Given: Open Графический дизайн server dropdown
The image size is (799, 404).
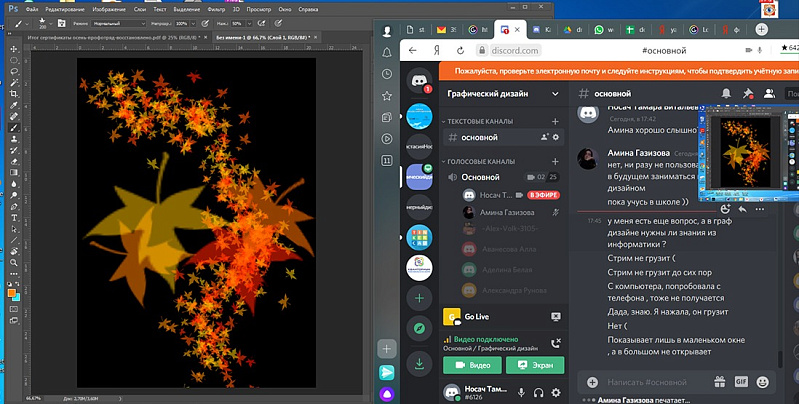Looking at the screenshot, I should coord(555,94).
